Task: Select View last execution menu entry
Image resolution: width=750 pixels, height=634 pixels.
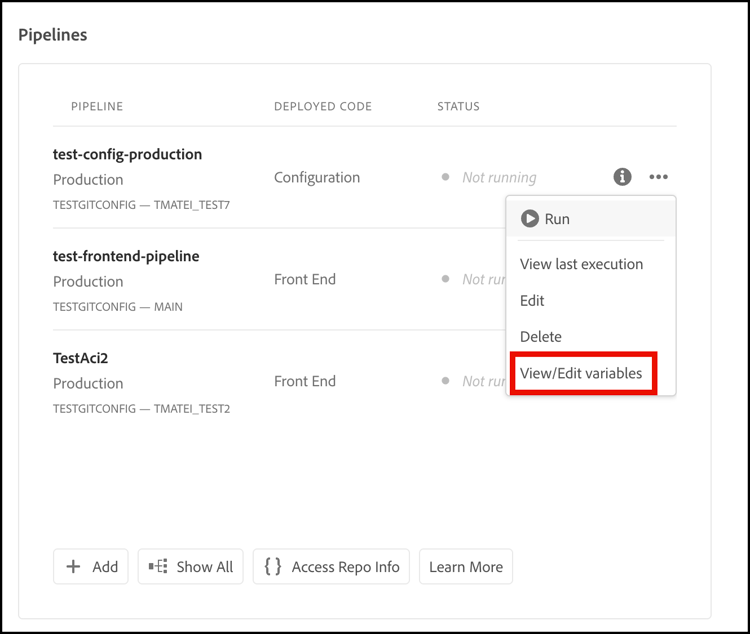Action: pos(581,264)
